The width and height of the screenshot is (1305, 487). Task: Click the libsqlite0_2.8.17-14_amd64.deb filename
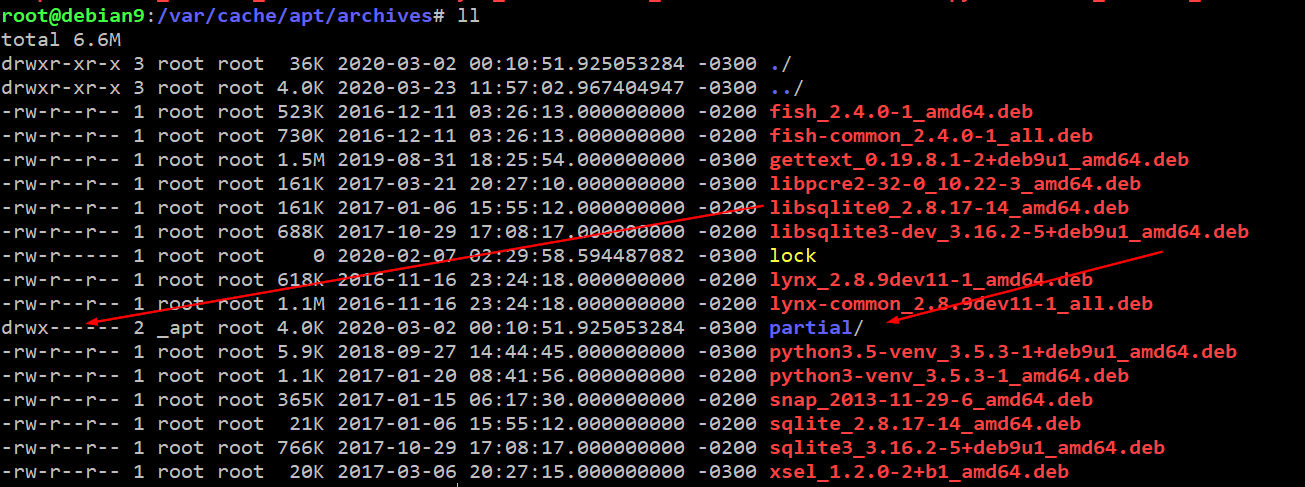point(949,208)
